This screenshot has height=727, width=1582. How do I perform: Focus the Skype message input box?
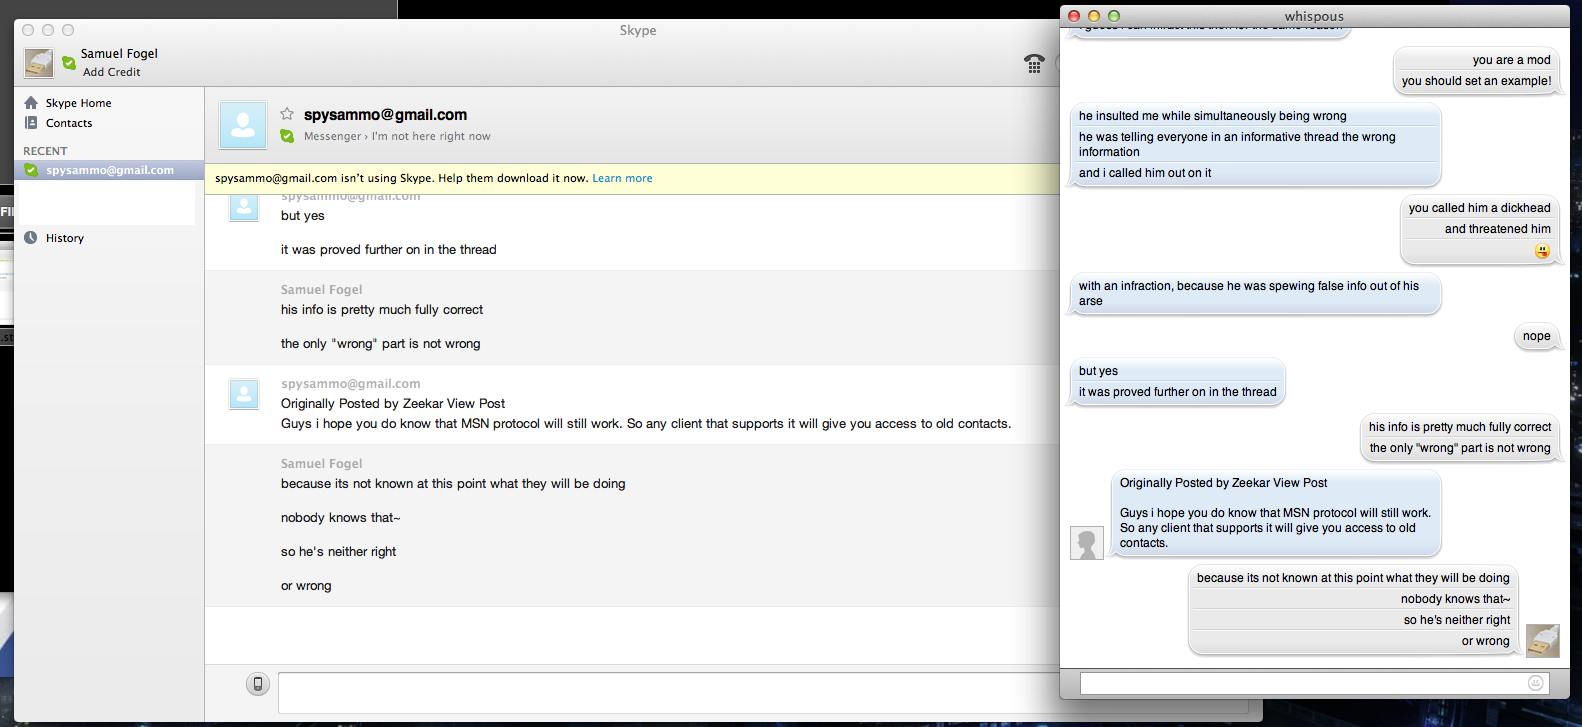(x=668, y=692)
